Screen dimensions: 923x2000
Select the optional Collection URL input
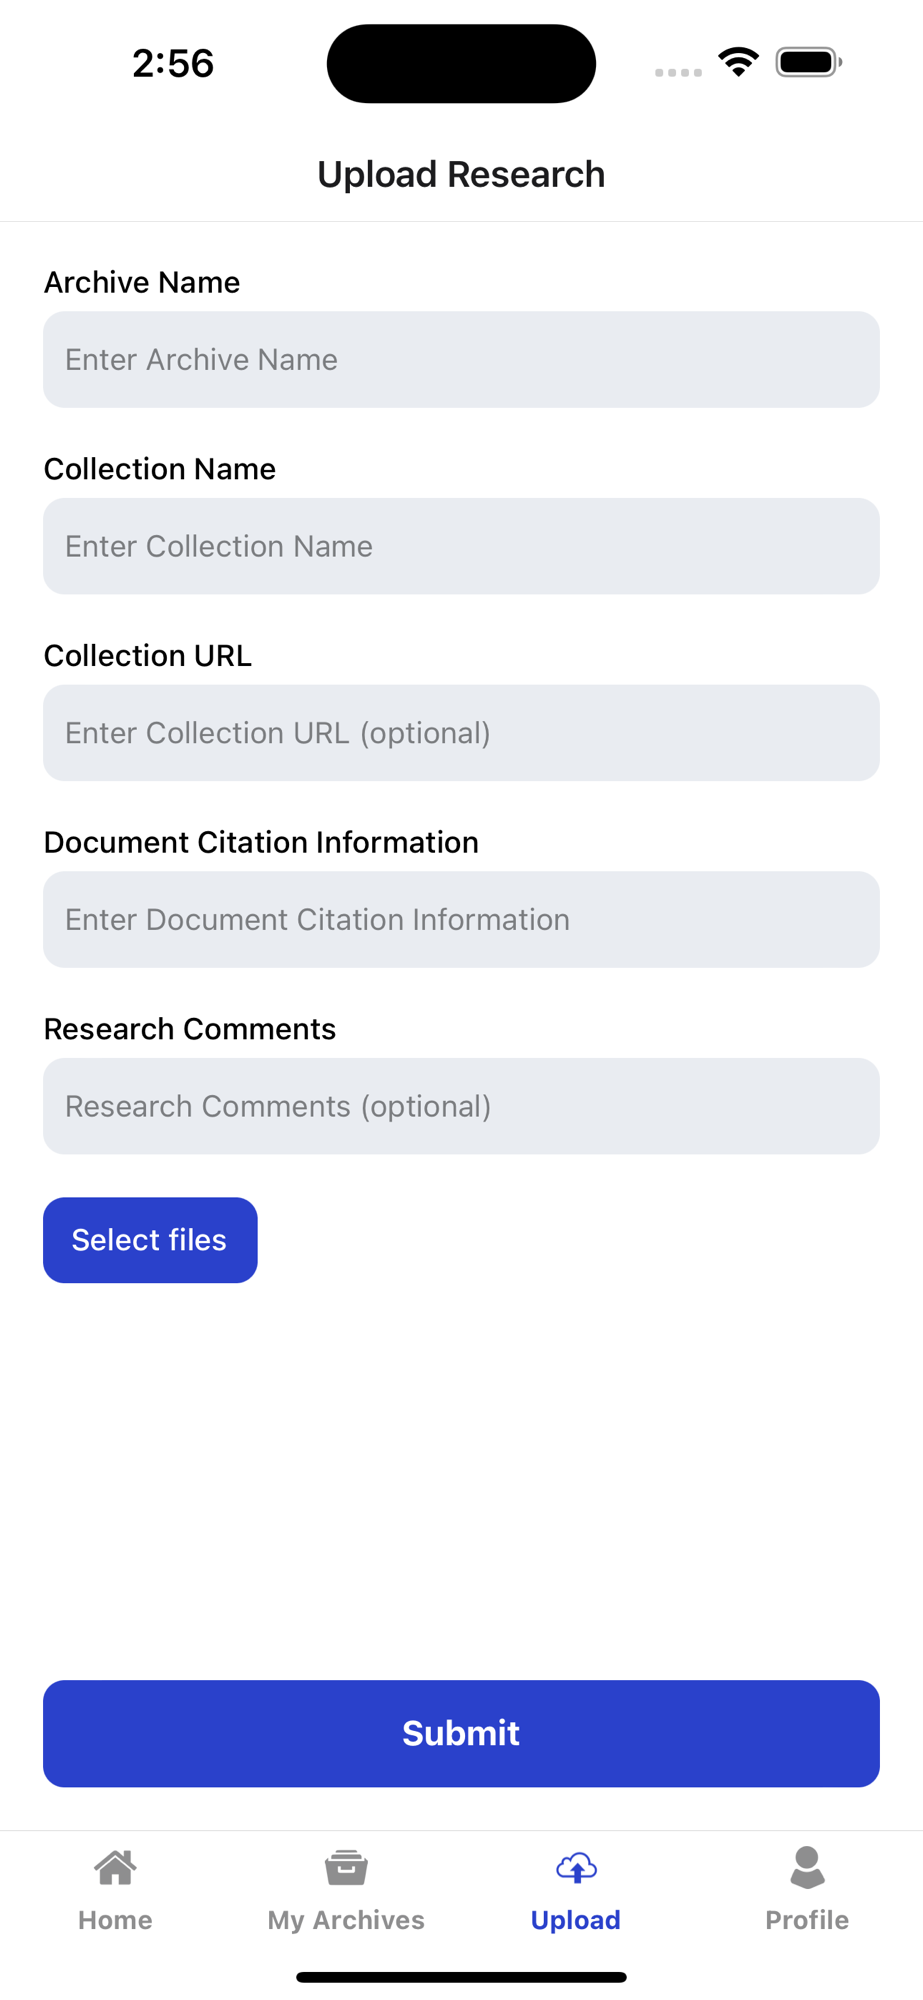pyautogui.click(x=461, y=733)
